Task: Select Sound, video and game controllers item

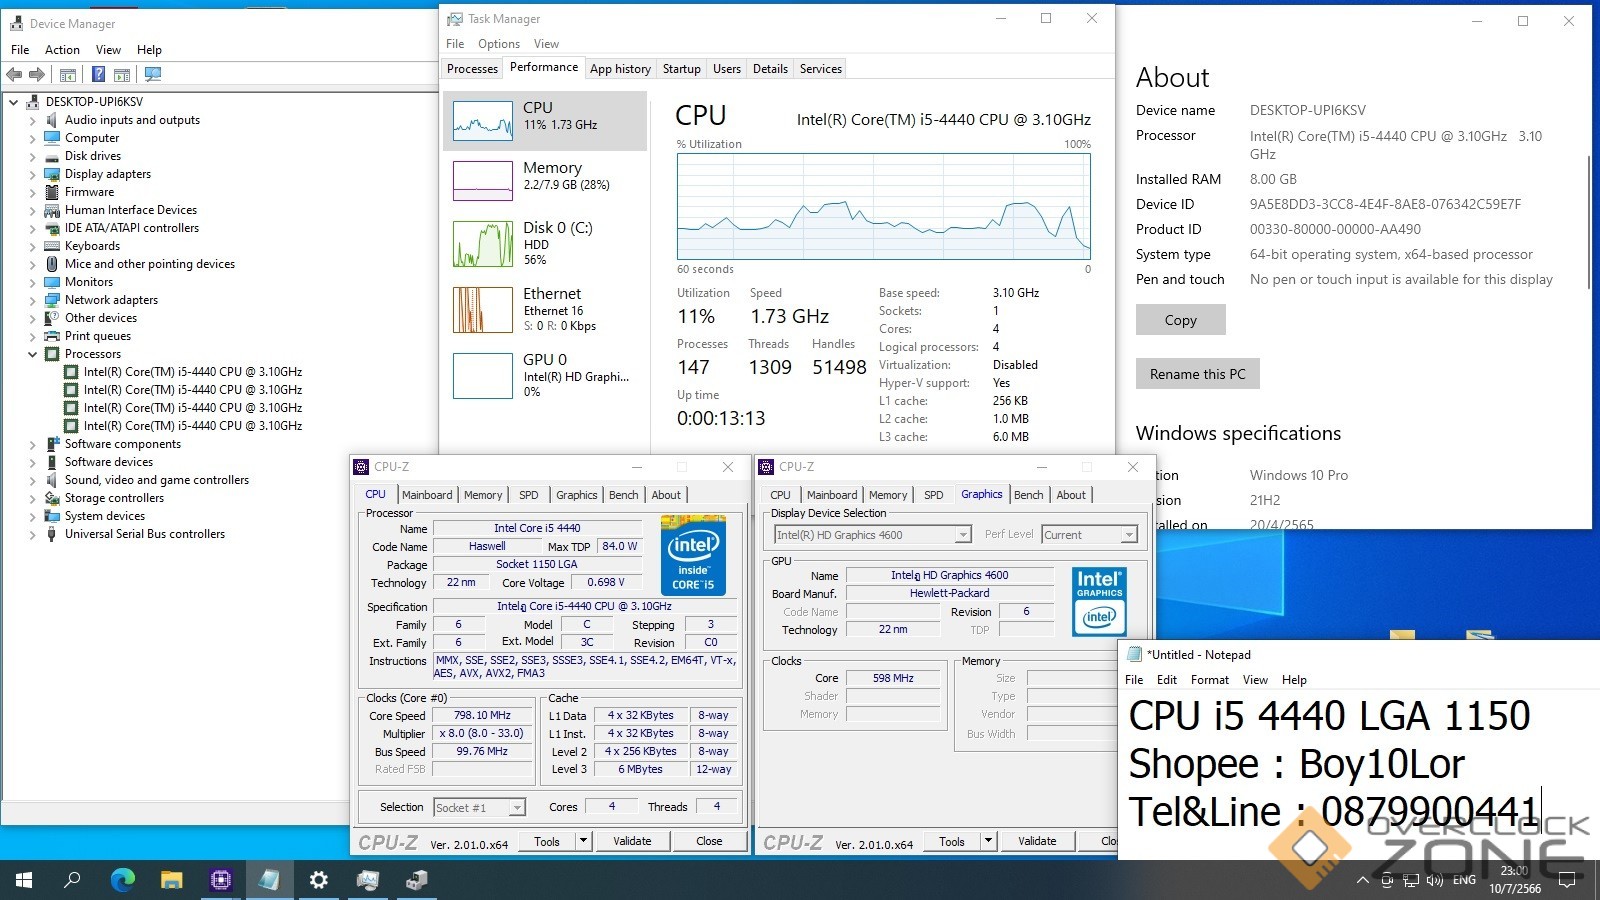Action: pyautogui.click(x=157, y=480)
